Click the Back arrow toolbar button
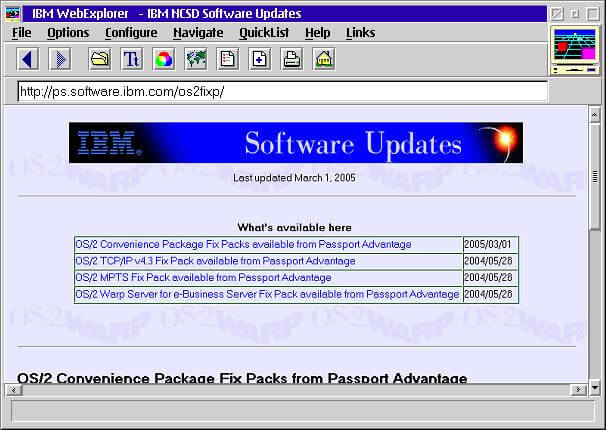Viewport: 606px width, 430px height. [x=28, y=59]
